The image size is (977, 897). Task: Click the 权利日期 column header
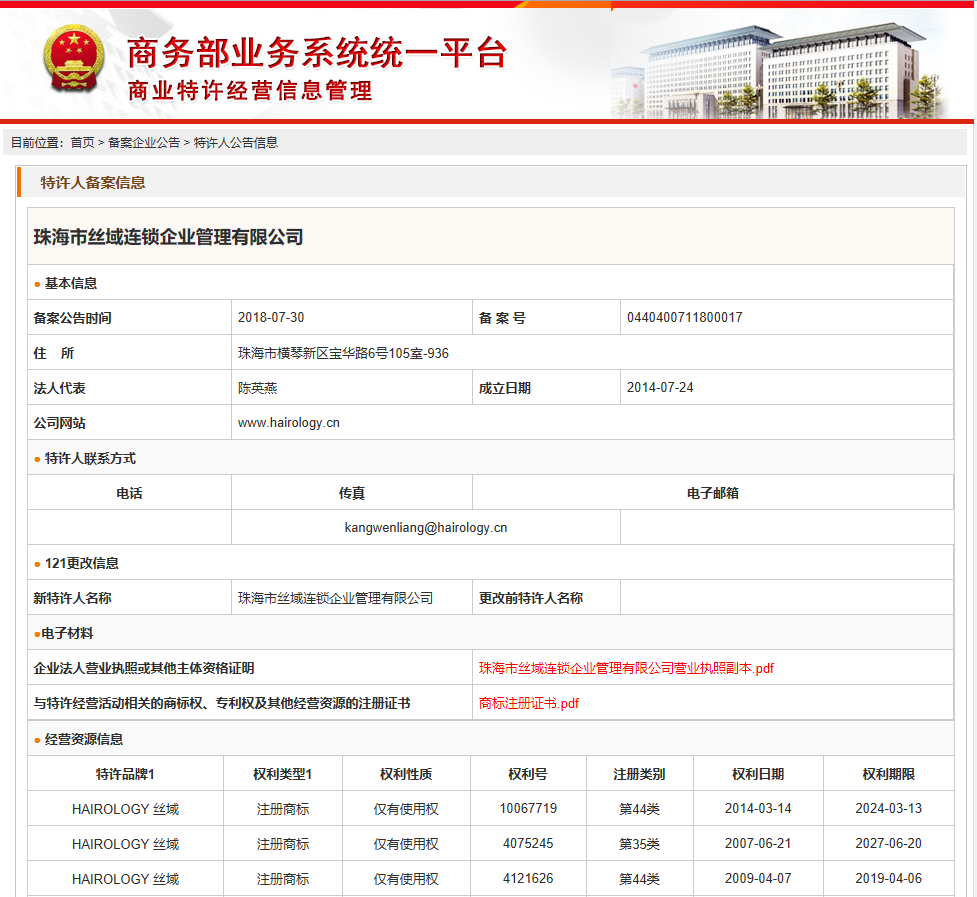pos(758,774)
